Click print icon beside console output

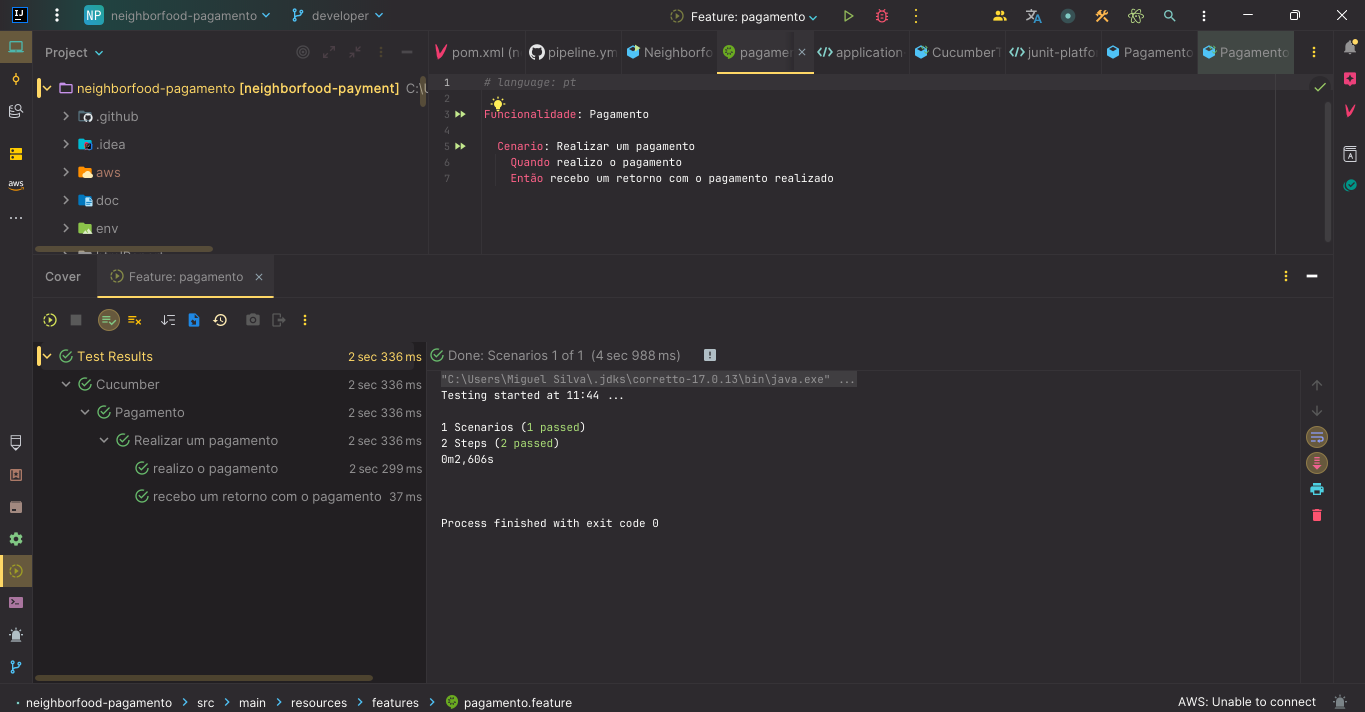[1317, 489]
